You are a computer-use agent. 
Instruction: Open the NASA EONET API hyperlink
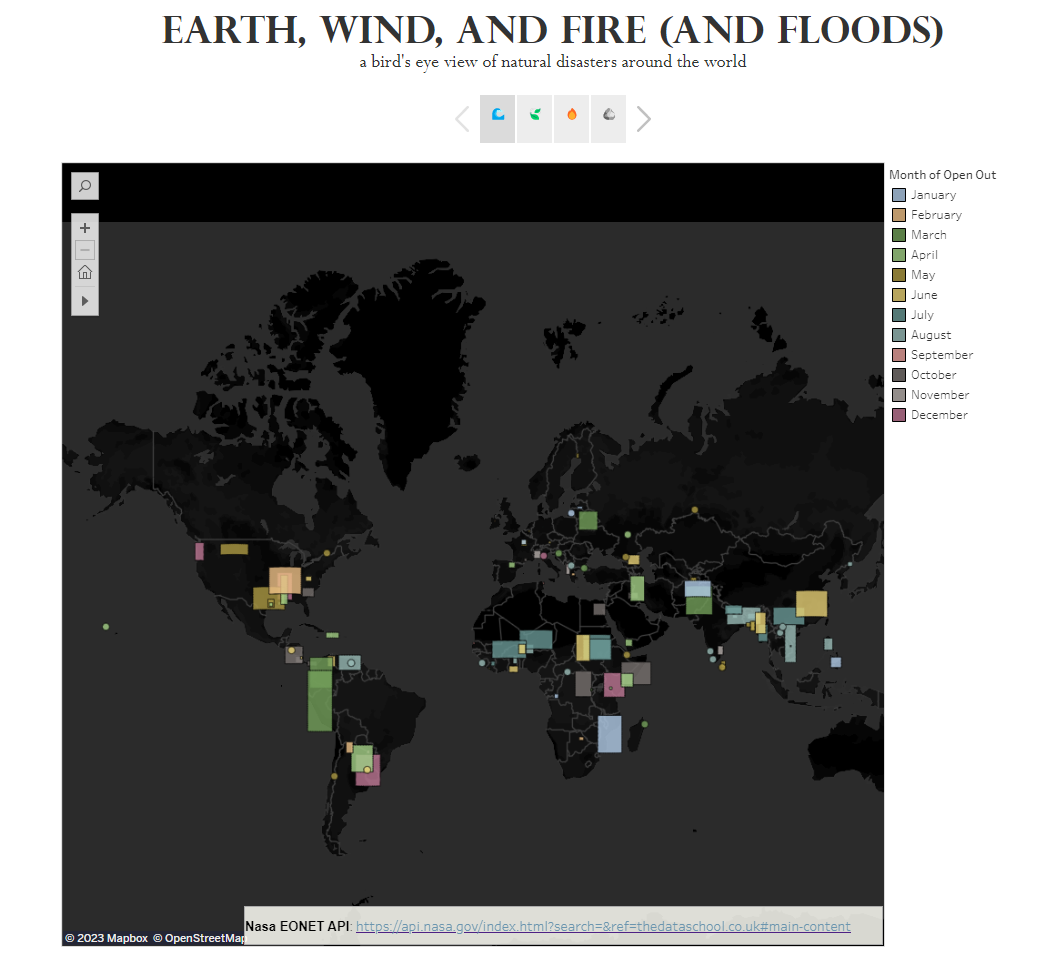[603, 926]
